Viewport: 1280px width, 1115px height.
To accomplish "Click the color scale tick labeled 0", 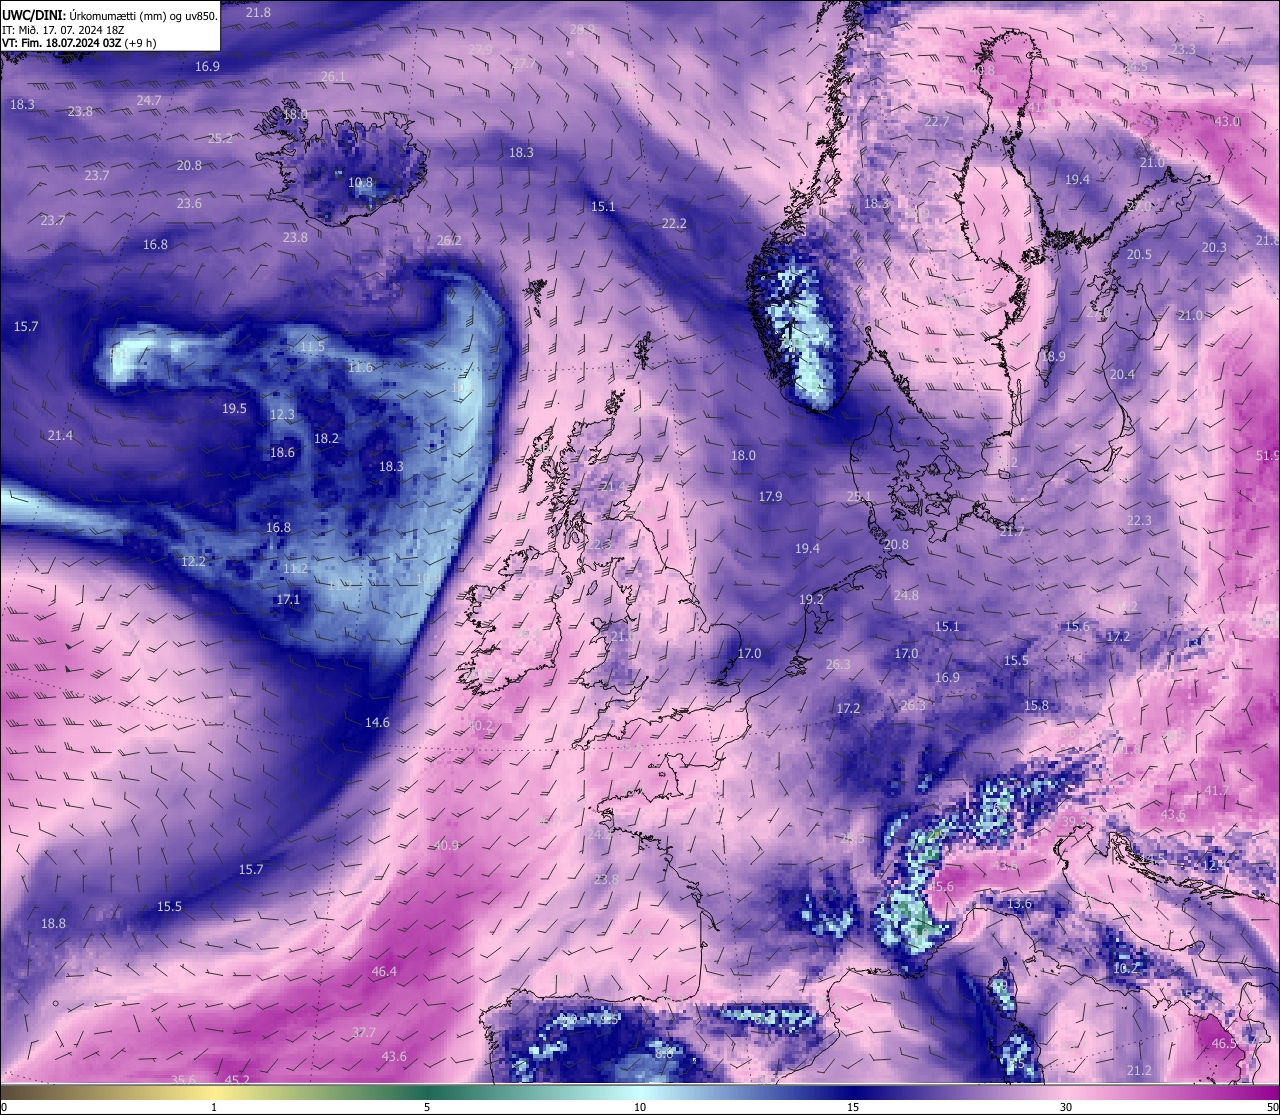I will pos(4,1107).
